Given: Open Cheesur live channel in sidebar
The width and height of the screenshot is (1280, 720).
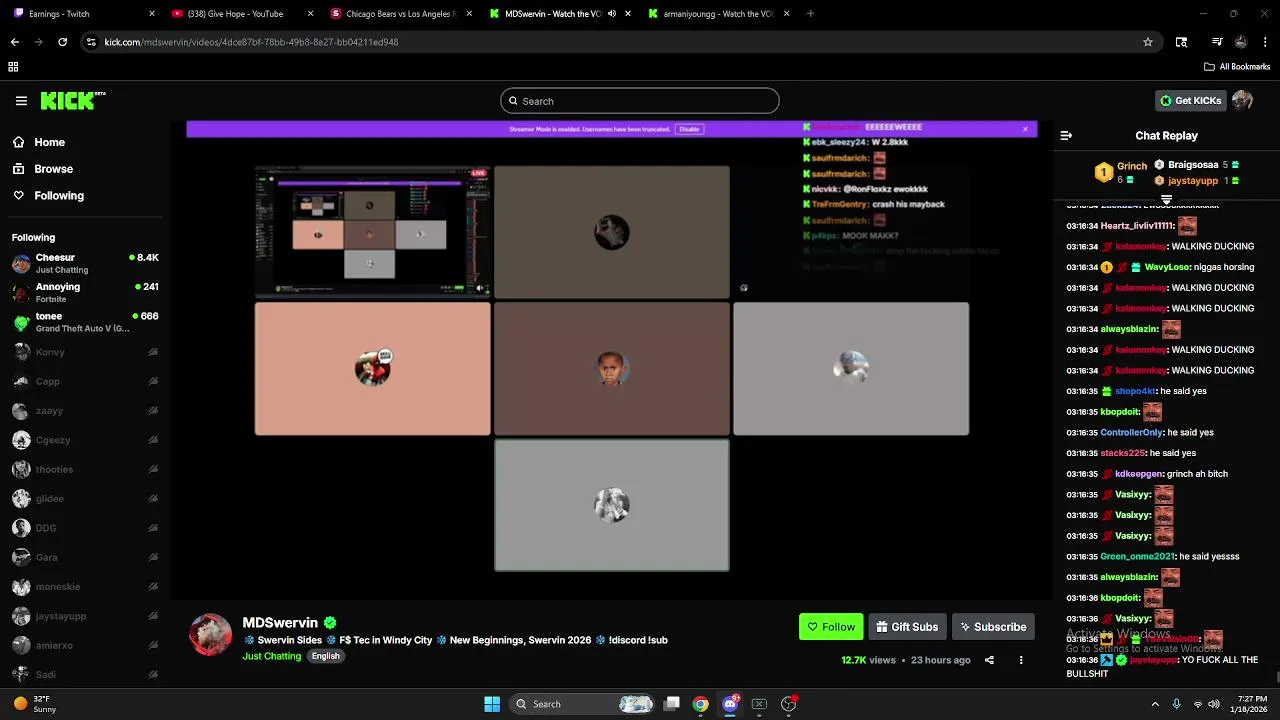Looking at the screenshot, I should pos(85,263).
